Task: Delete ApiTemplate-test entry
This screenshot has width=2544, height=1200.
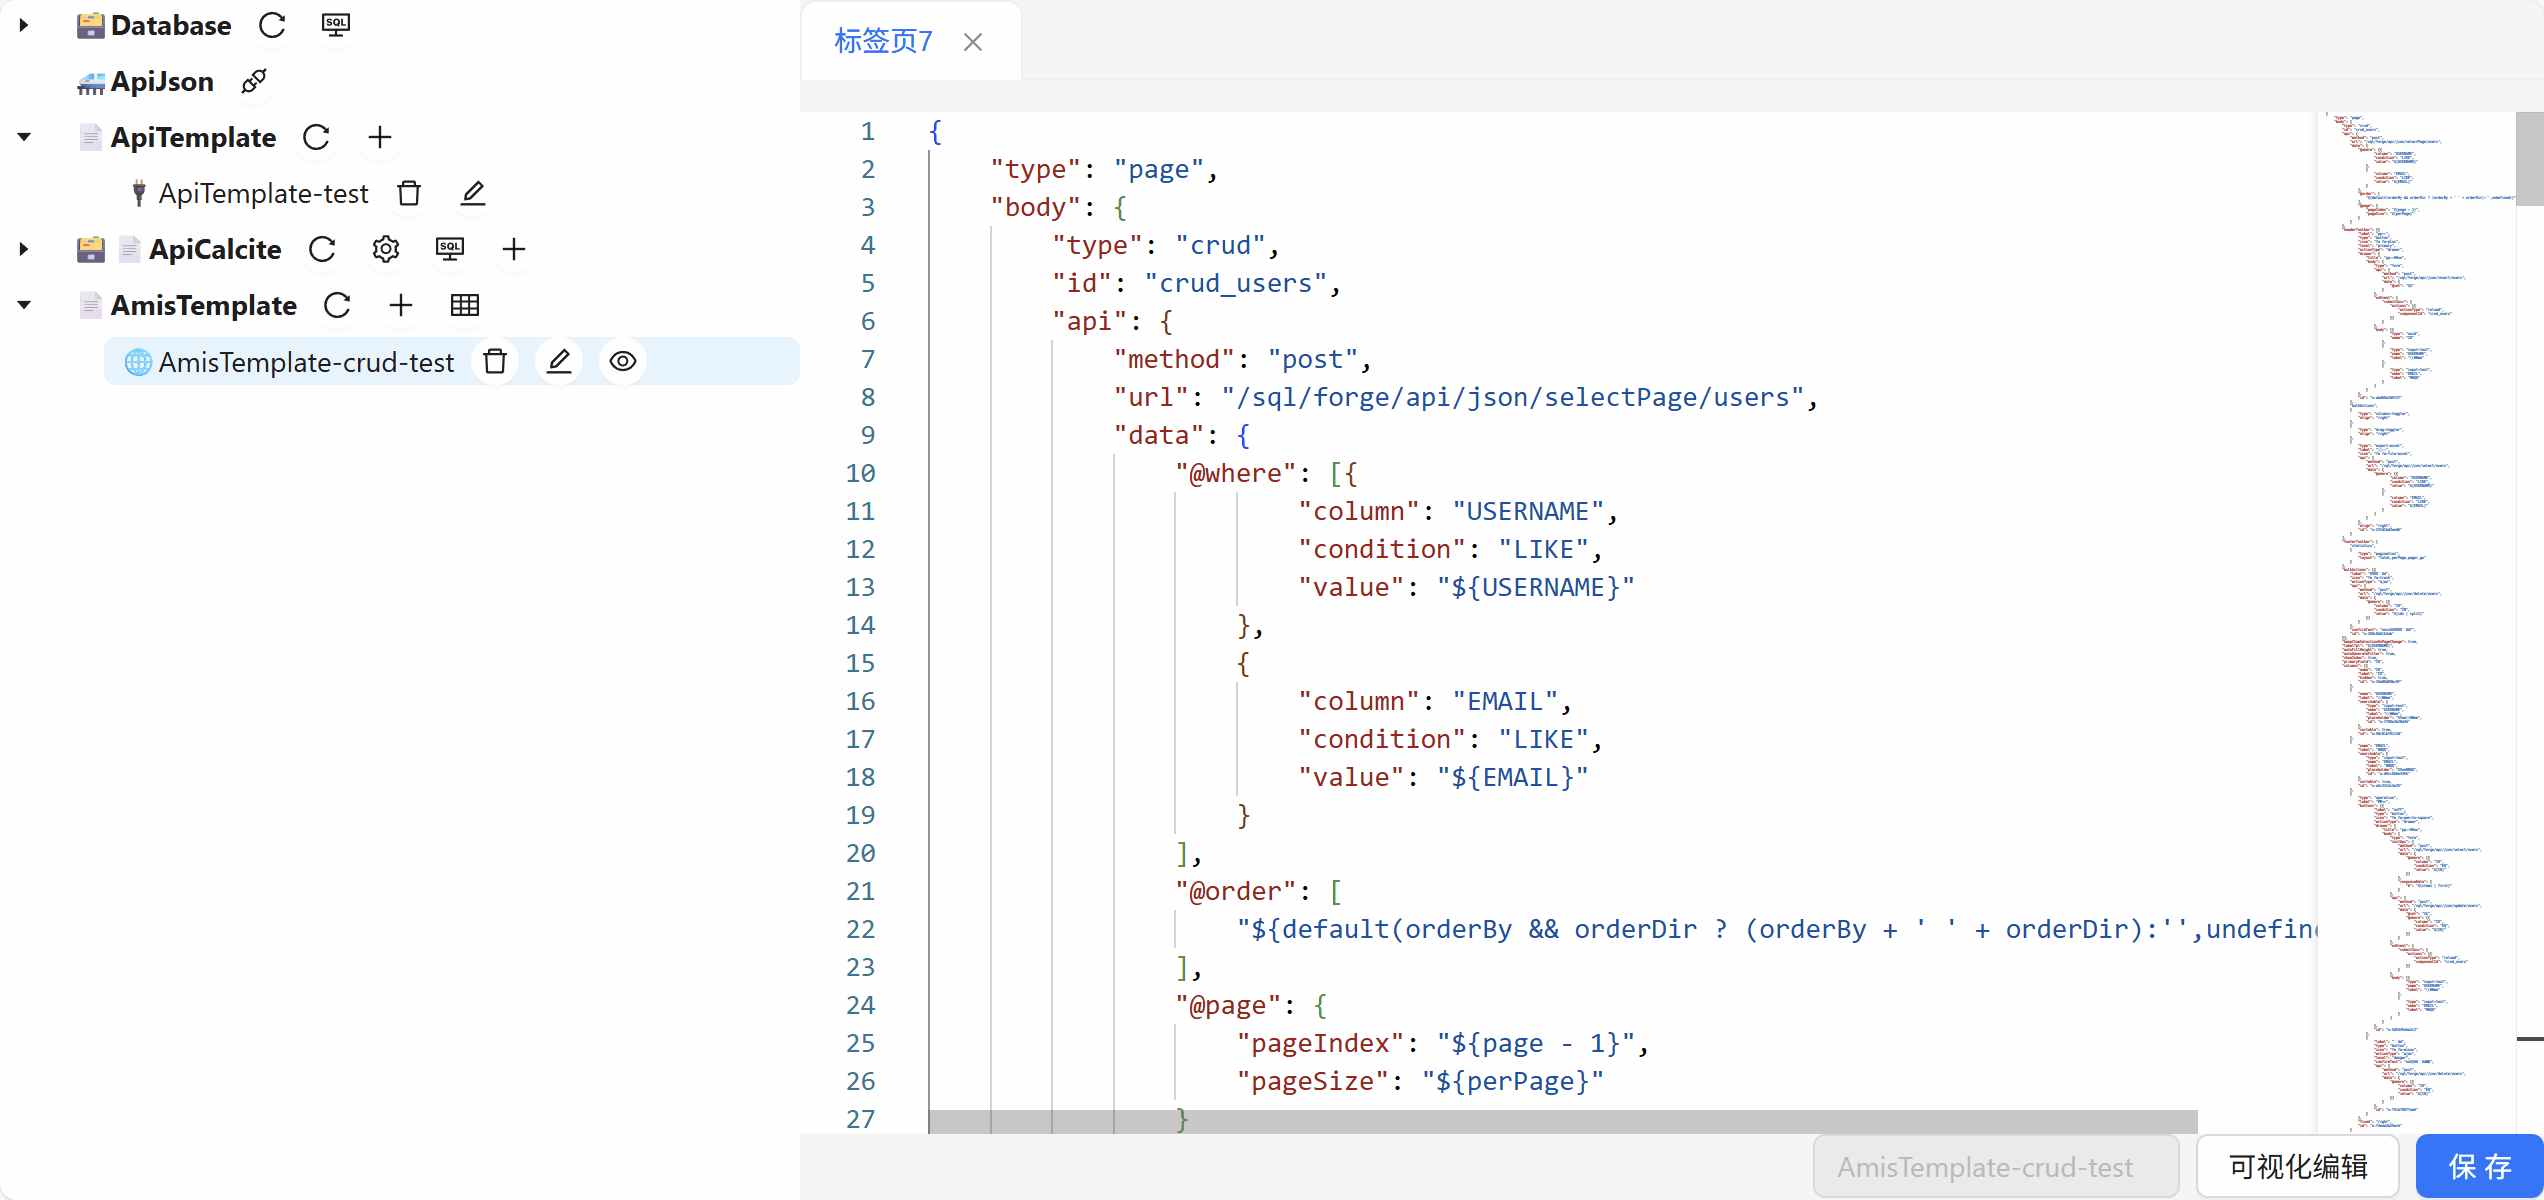Action: tap(409, 193)
